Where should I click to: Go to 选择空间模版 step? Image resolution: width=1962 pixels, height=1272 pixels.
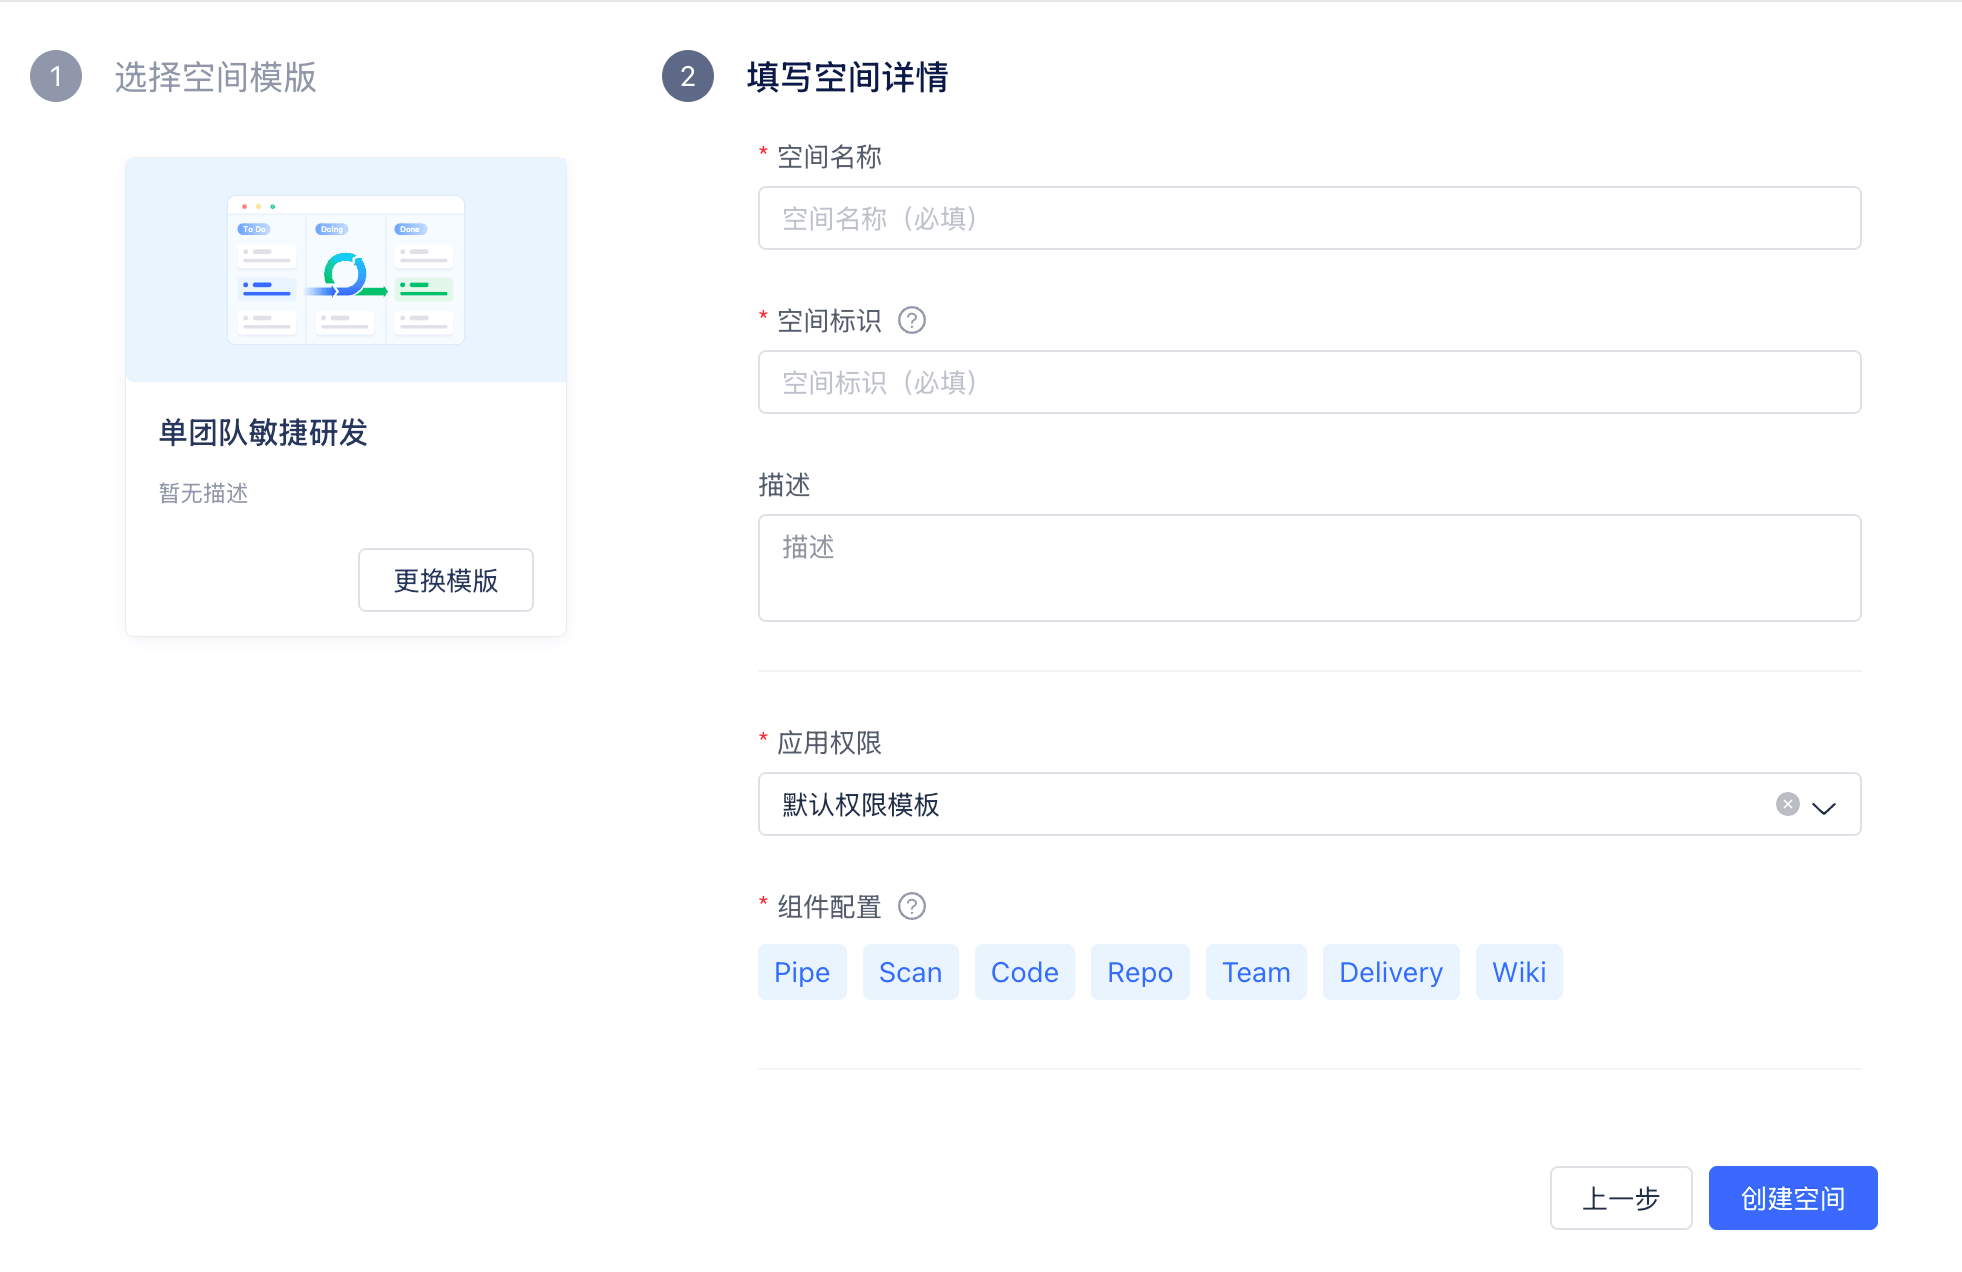pyautogui.click(x=215, y=77)
